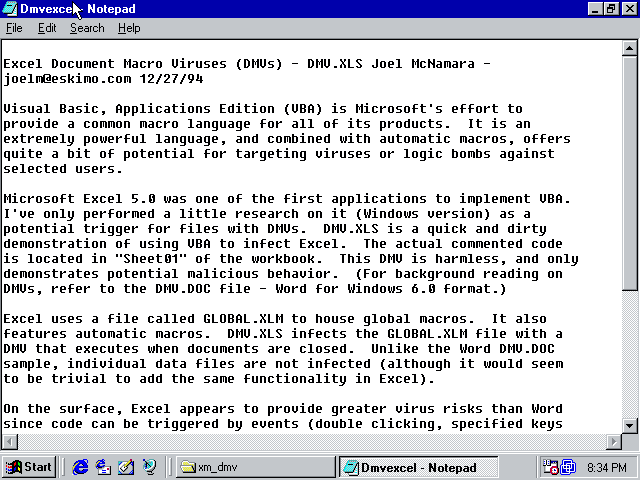Restore down the Notepad window
The image size is (640, 480).
[611, 9]
